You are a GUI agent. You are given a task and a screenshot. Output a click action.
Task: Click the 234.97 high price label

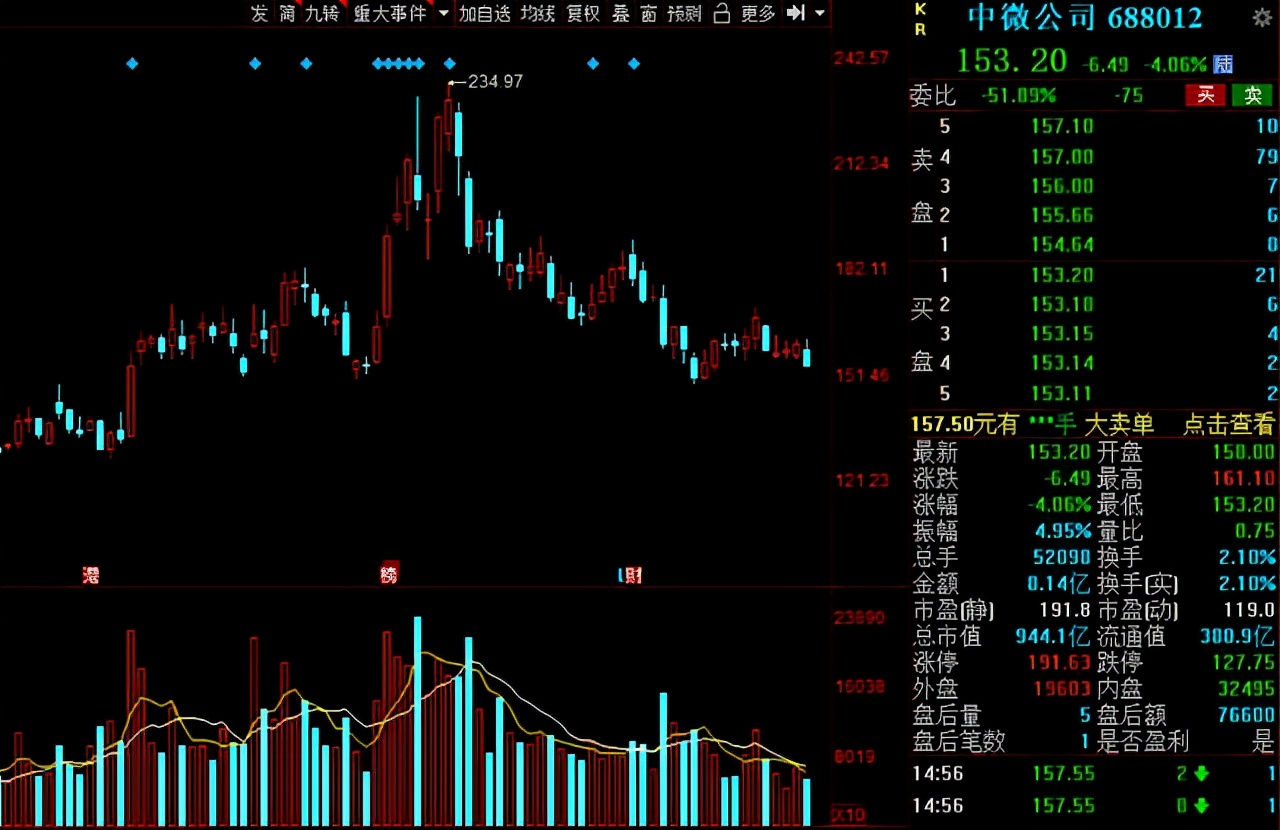[495, 82]
